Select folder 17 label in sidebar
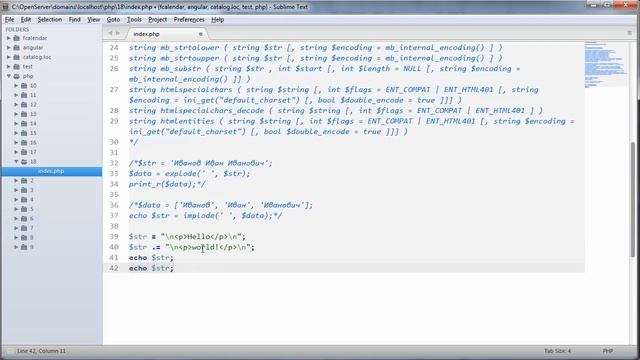640x360 pixels. click(x=33, y=152)
